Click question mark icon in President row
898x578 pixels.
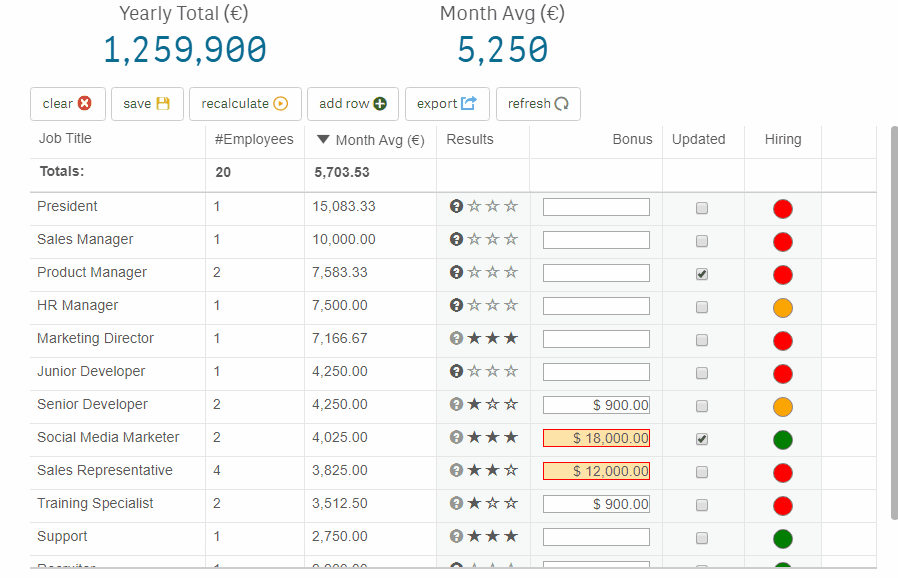point(456,206)
